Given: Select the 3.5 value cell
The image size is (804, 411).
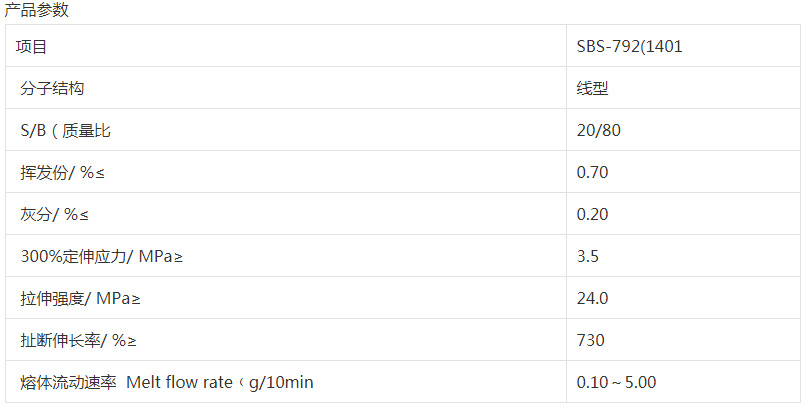Looking at the screenshot, I should [588, 256].
